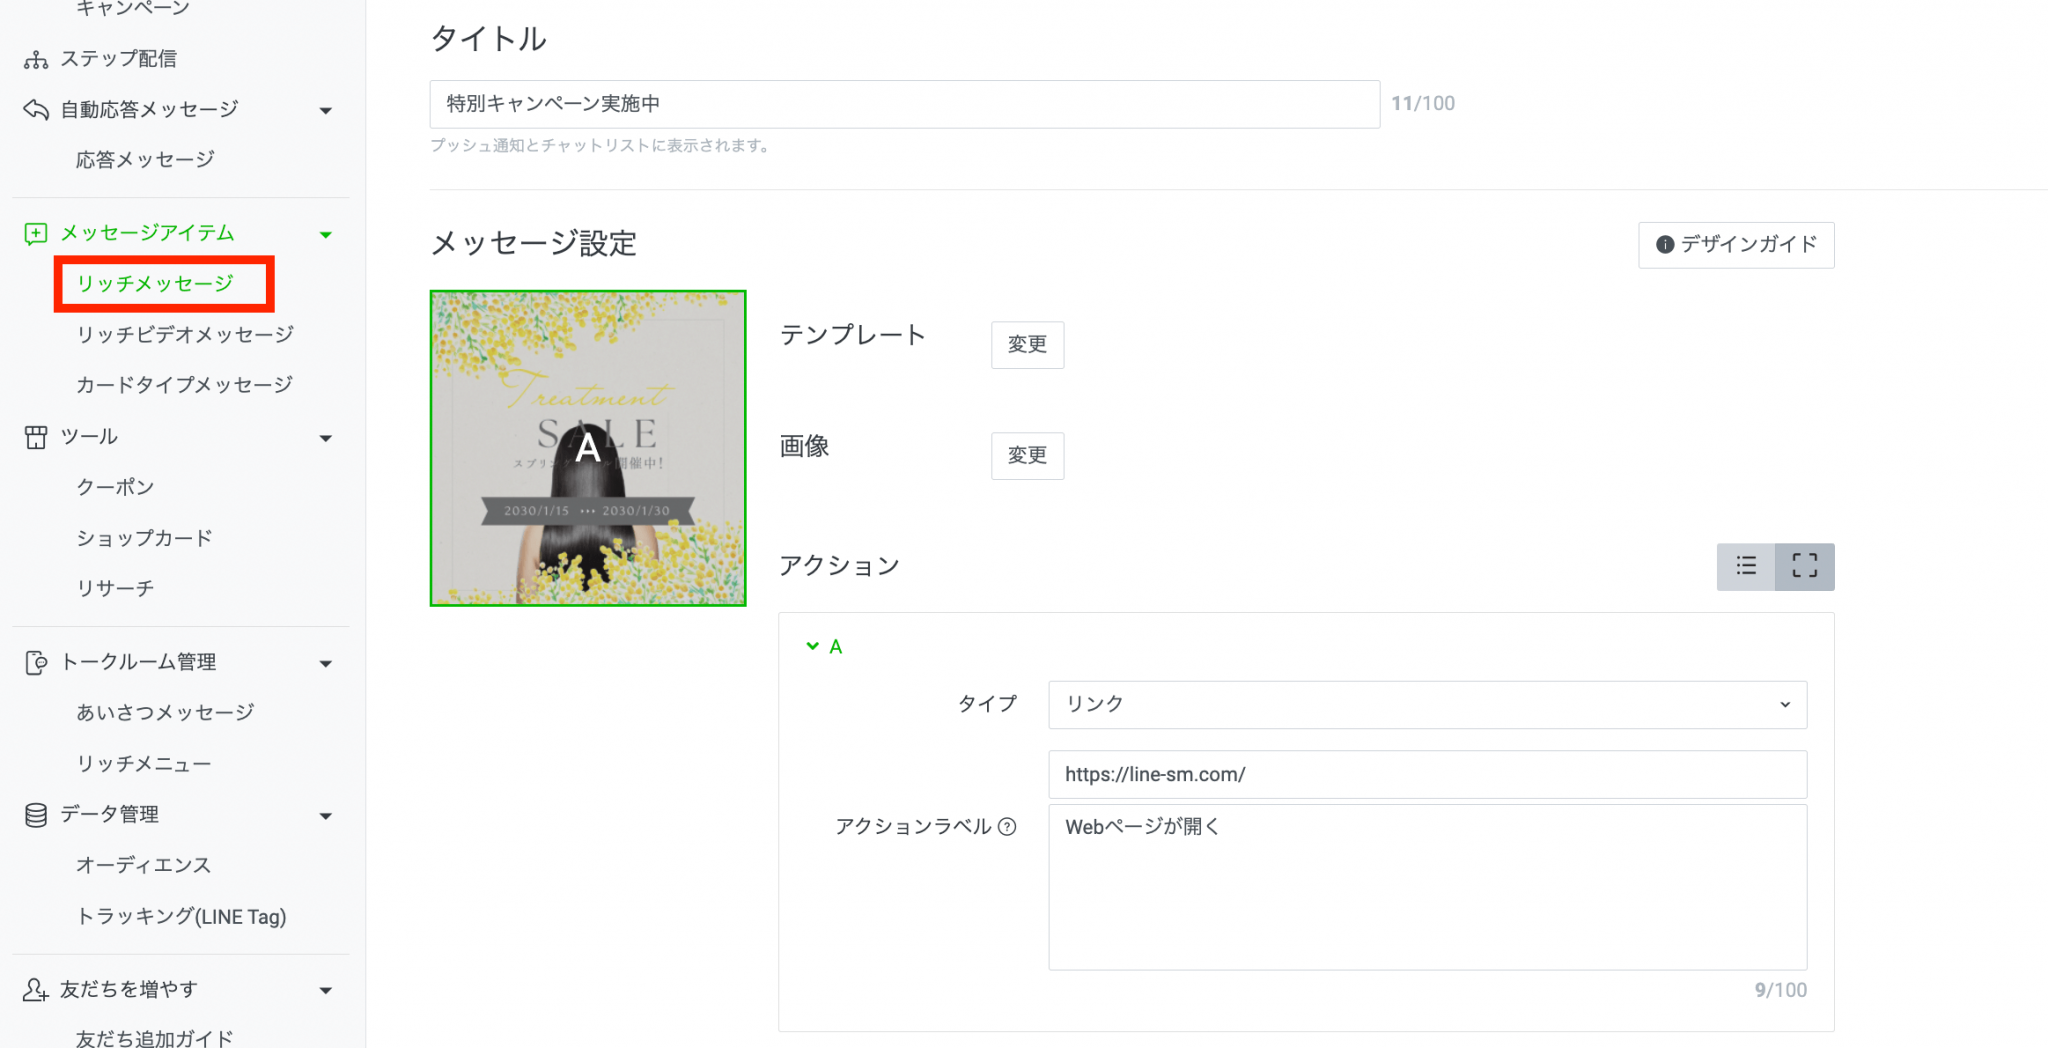
Task: Click the SALE image preview thumbnail
Action: [x=587, y=447]
